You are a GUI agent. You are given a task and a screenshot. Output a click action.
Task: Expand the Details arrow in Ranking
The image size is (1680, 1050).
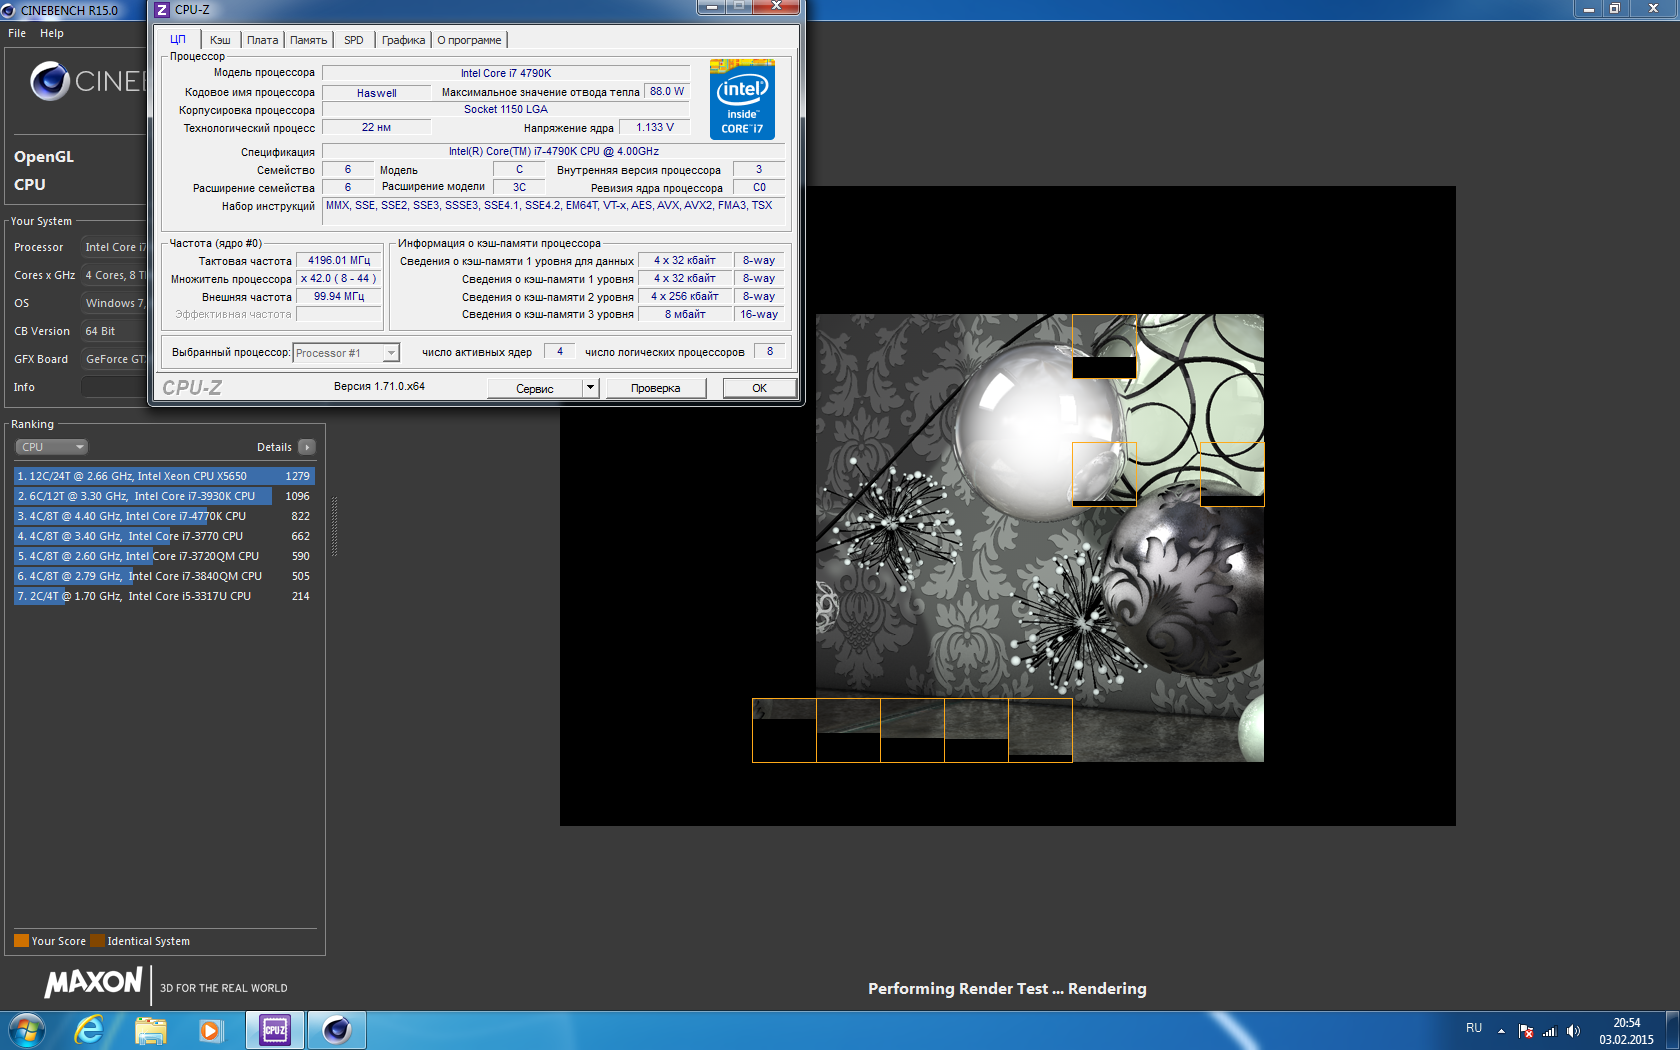coord(307,447)
